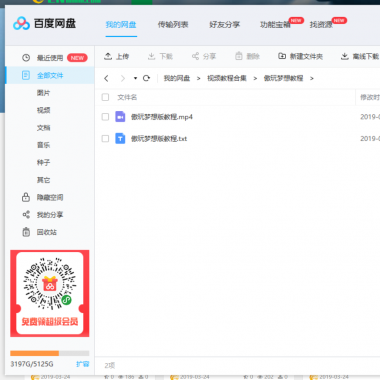Click the 离线下载 button
The width and height of the screenshot is (380, 380).
click(x=360, y=56)
